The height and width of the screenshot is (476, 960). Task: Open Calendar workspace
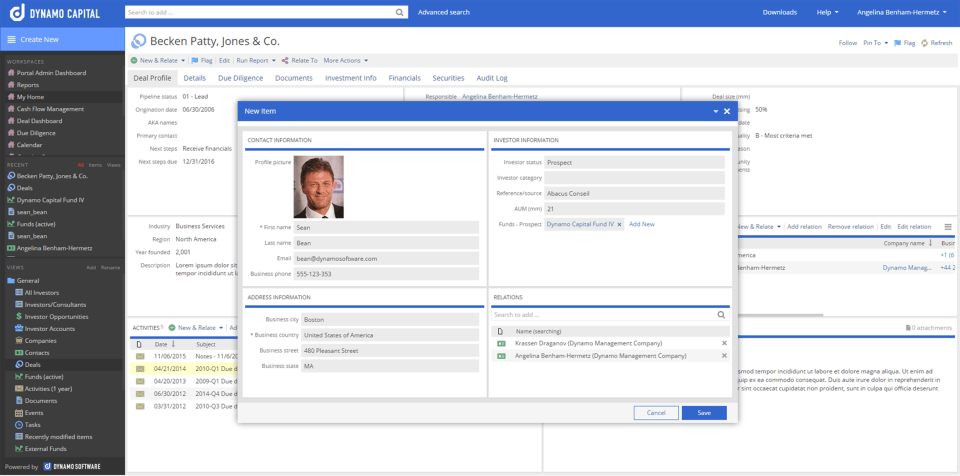click(x=29, y=145)
